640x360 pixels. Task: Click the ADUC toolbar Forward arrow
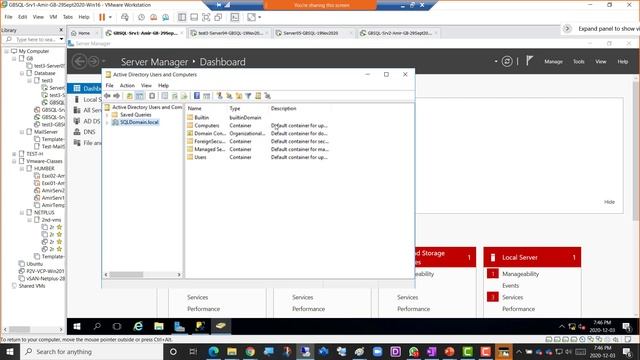click(117, 96)
